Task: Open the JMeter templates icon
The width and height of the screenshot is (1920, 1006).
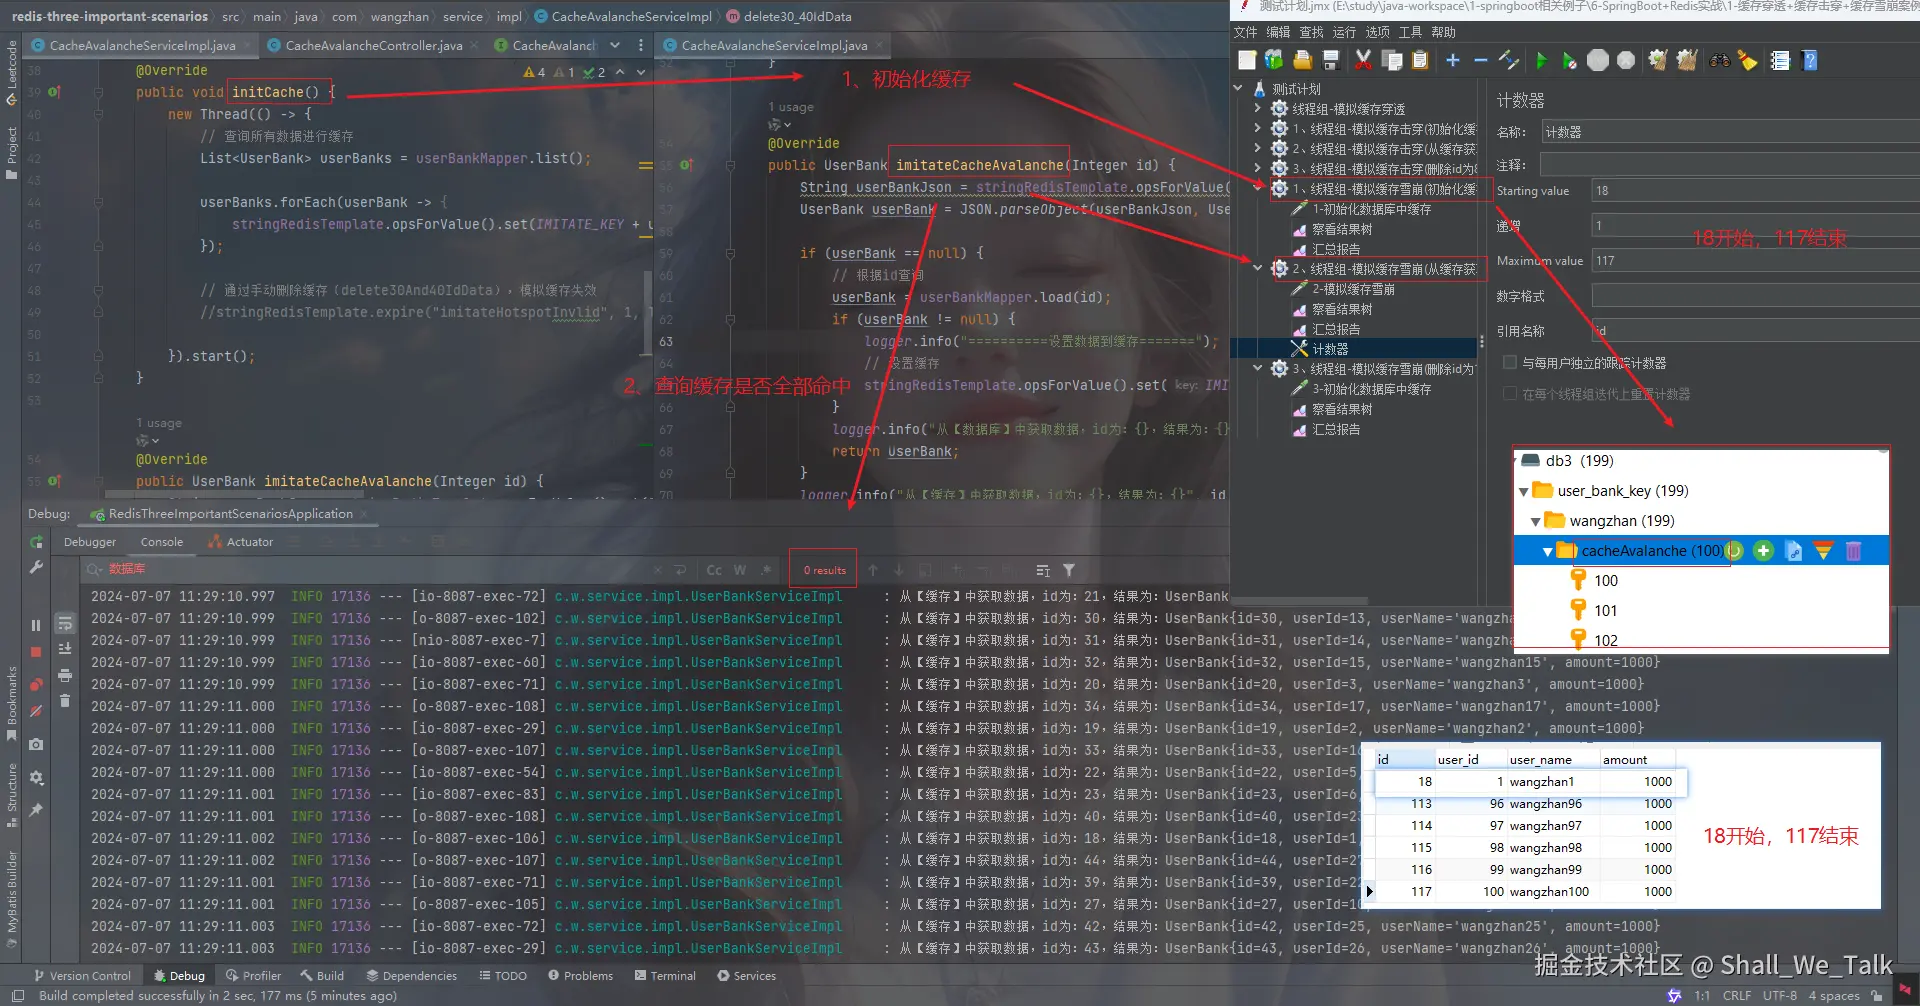Action: (x=1274, y=60)
